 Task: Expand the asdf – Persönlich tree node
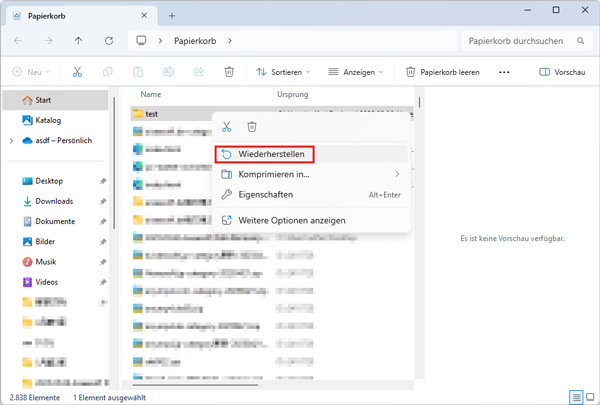point(11,141)
